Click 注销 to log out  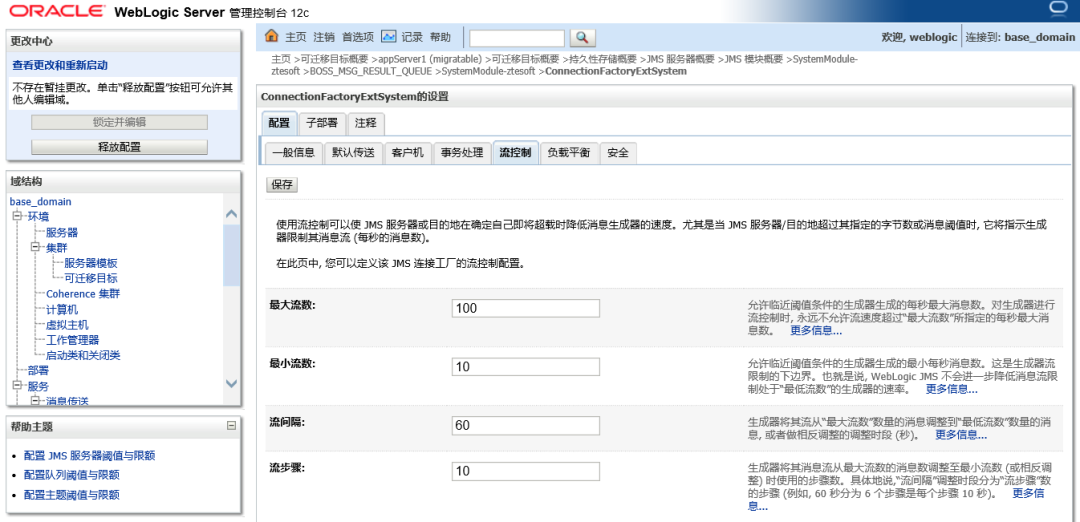[324, 37]
